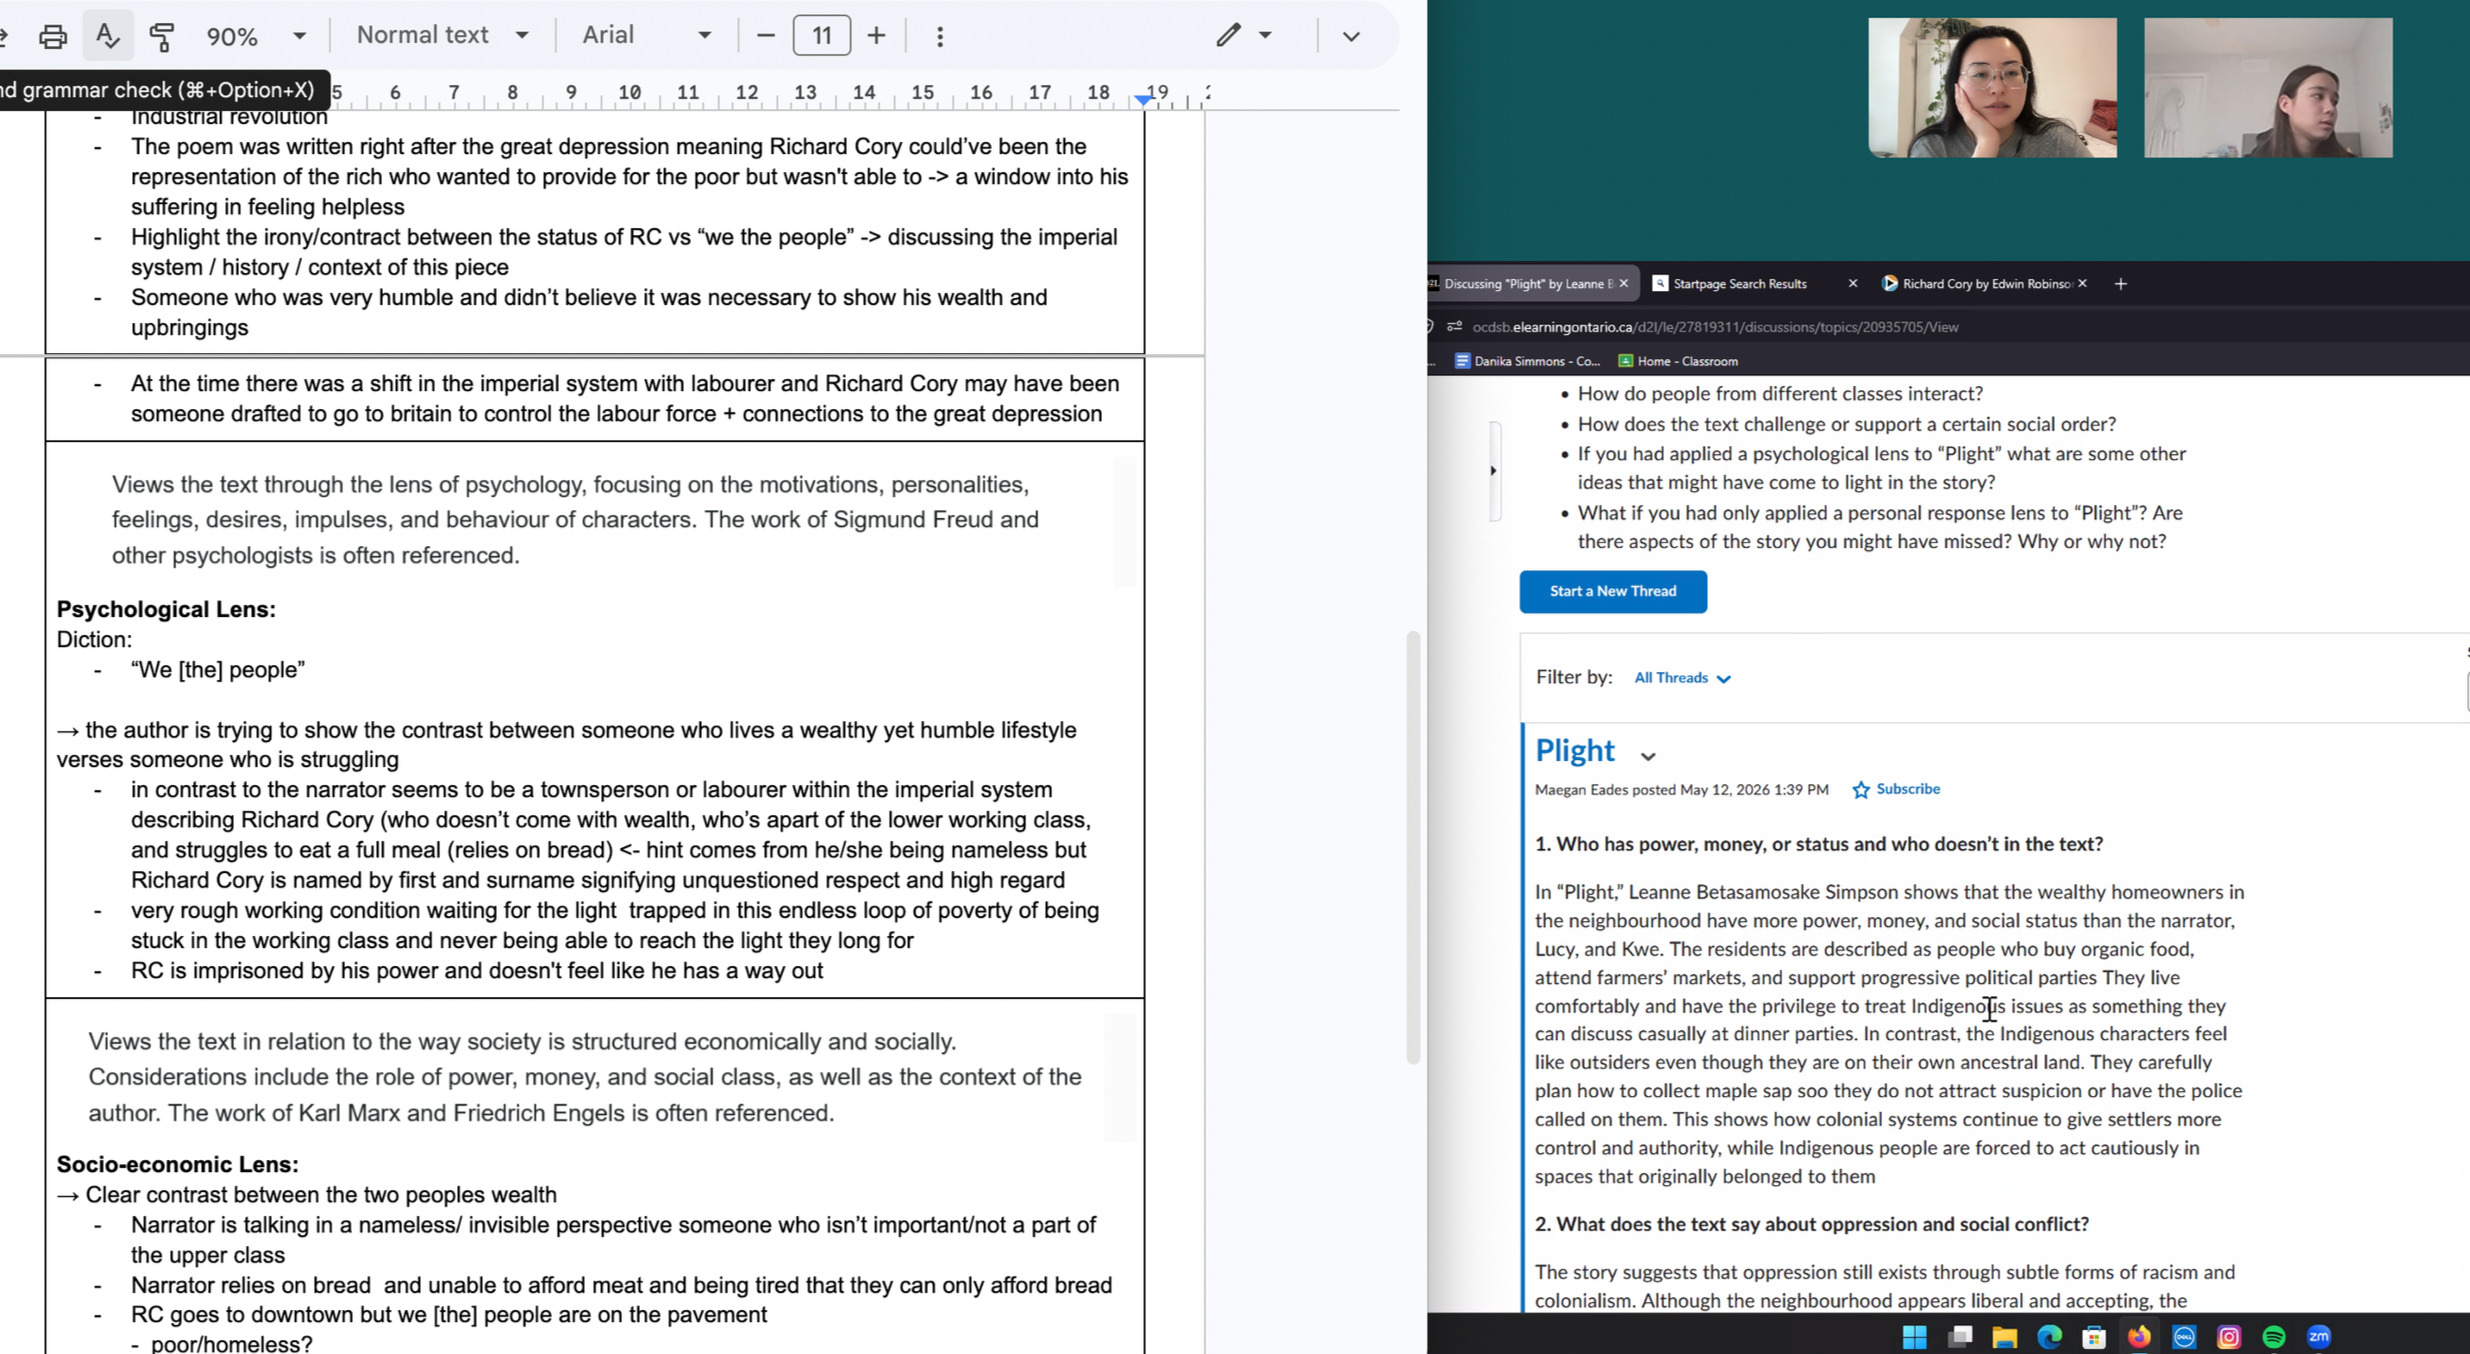This screenshot has width=2470, height=1354.
Task: Open the Arial font dropdown
Action: (x=646, y=35)
